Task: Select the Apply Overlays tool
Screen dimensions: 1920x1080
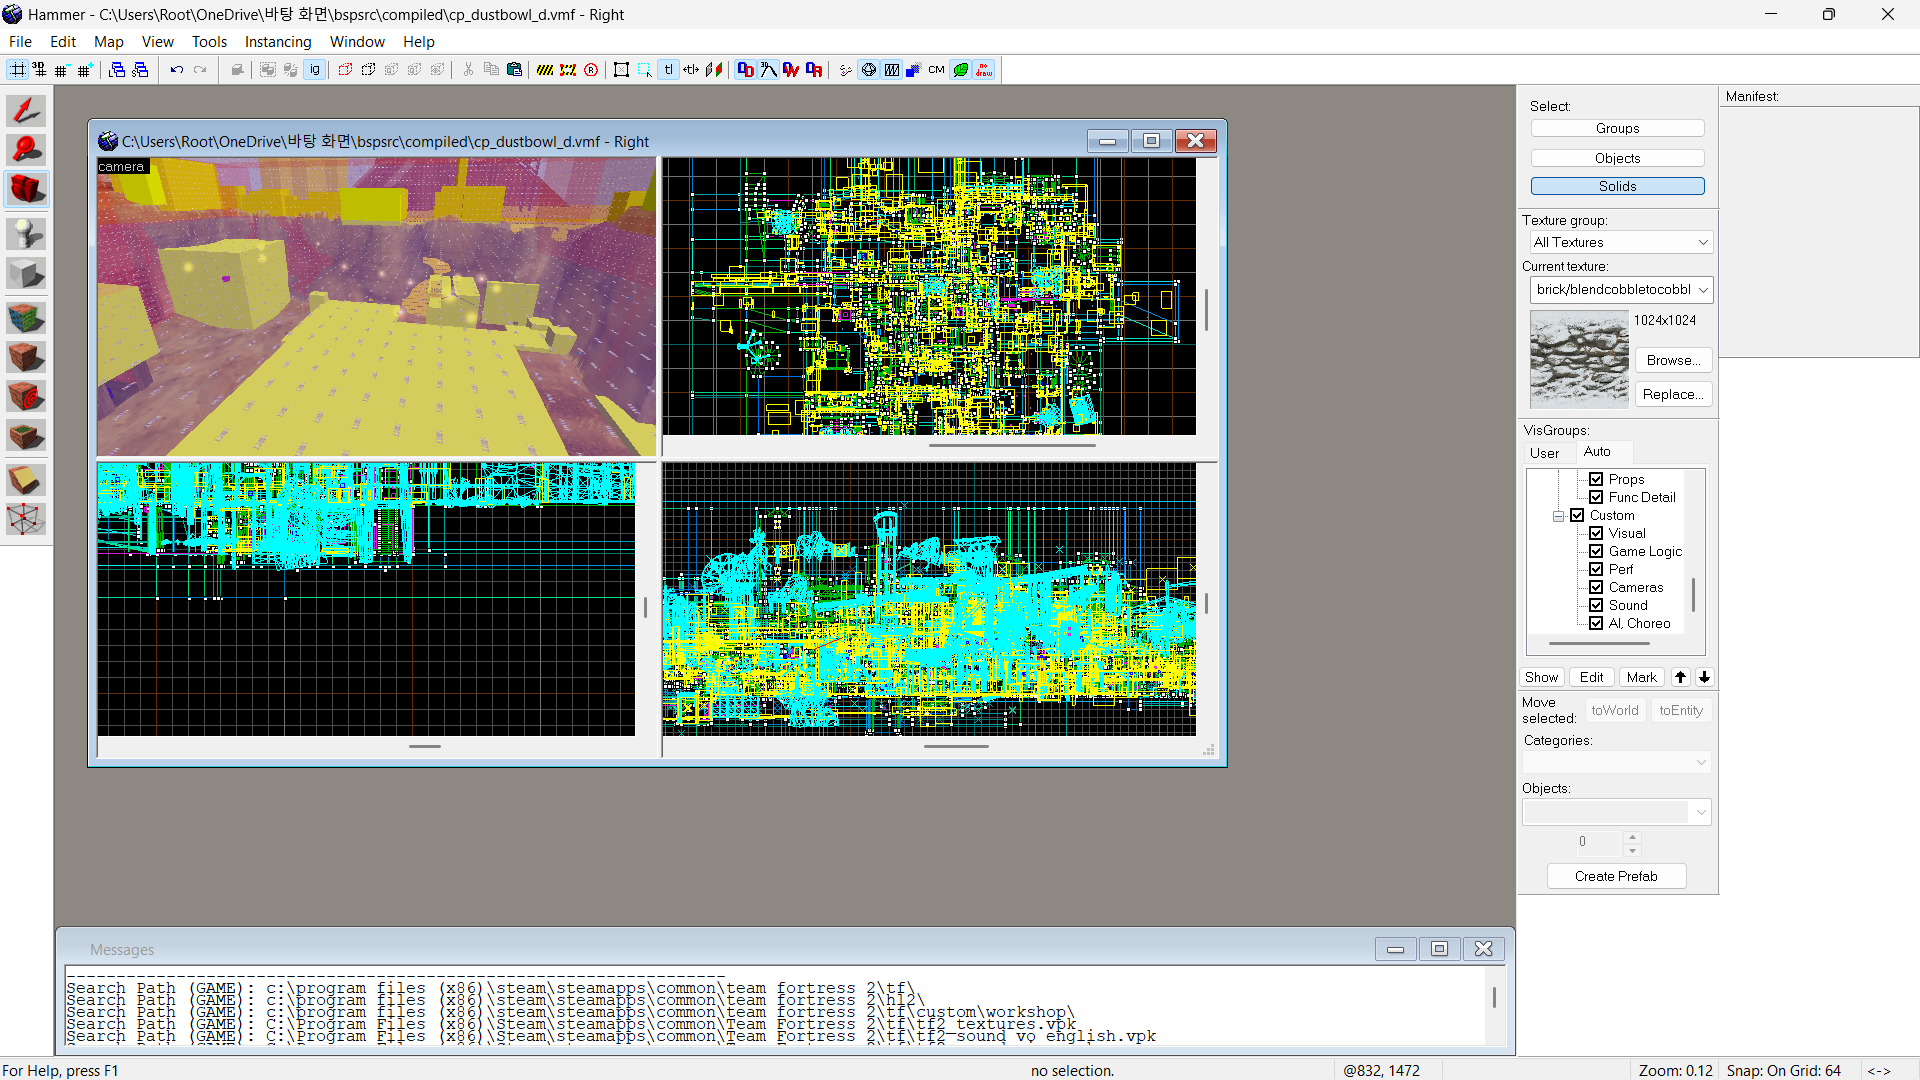Action: pyautogui.click(x=27, y=436)
